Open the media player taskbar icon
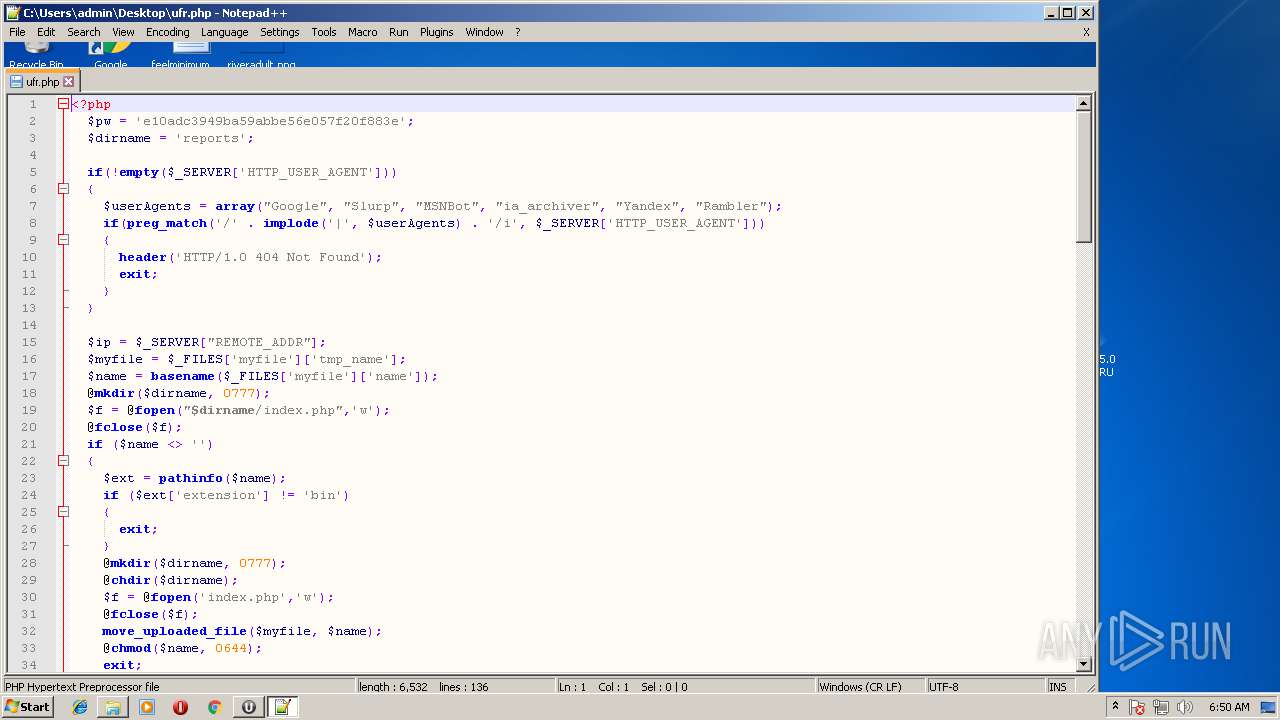Viewport: 1280px width, 720px height. point(147,707)
